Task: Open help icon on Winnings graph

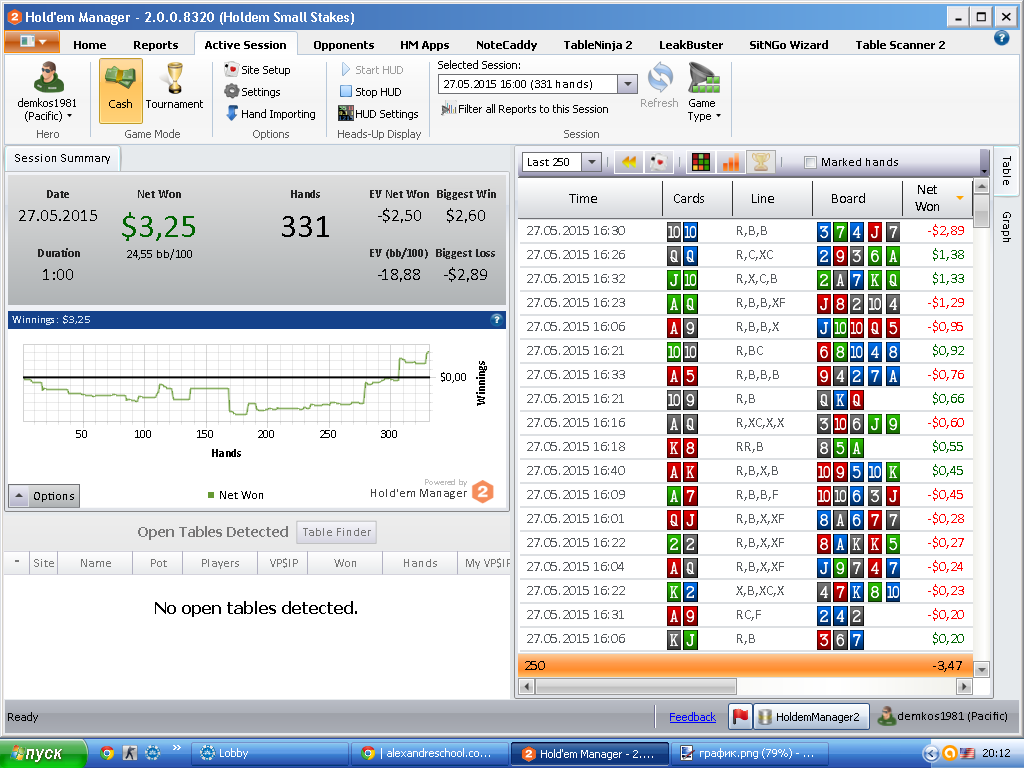Action: [496, 319]
